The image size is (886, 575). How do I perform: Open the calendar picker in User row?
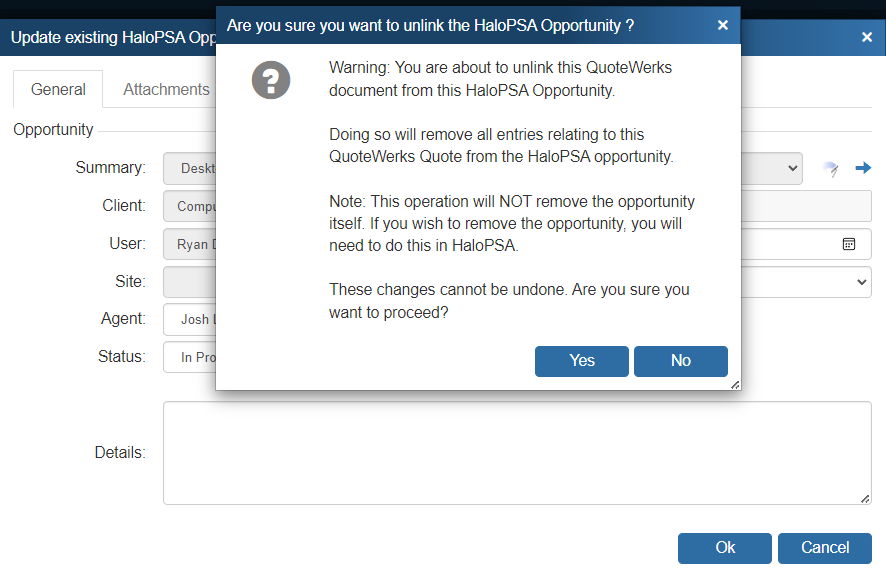point(849,243)
